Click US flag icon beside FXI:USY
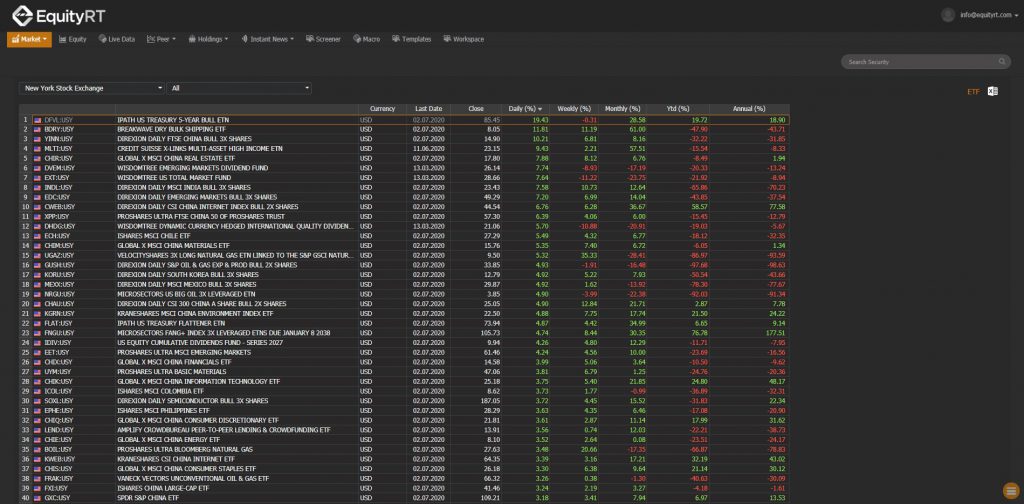The image size is (1024, 504). point(37,488)
